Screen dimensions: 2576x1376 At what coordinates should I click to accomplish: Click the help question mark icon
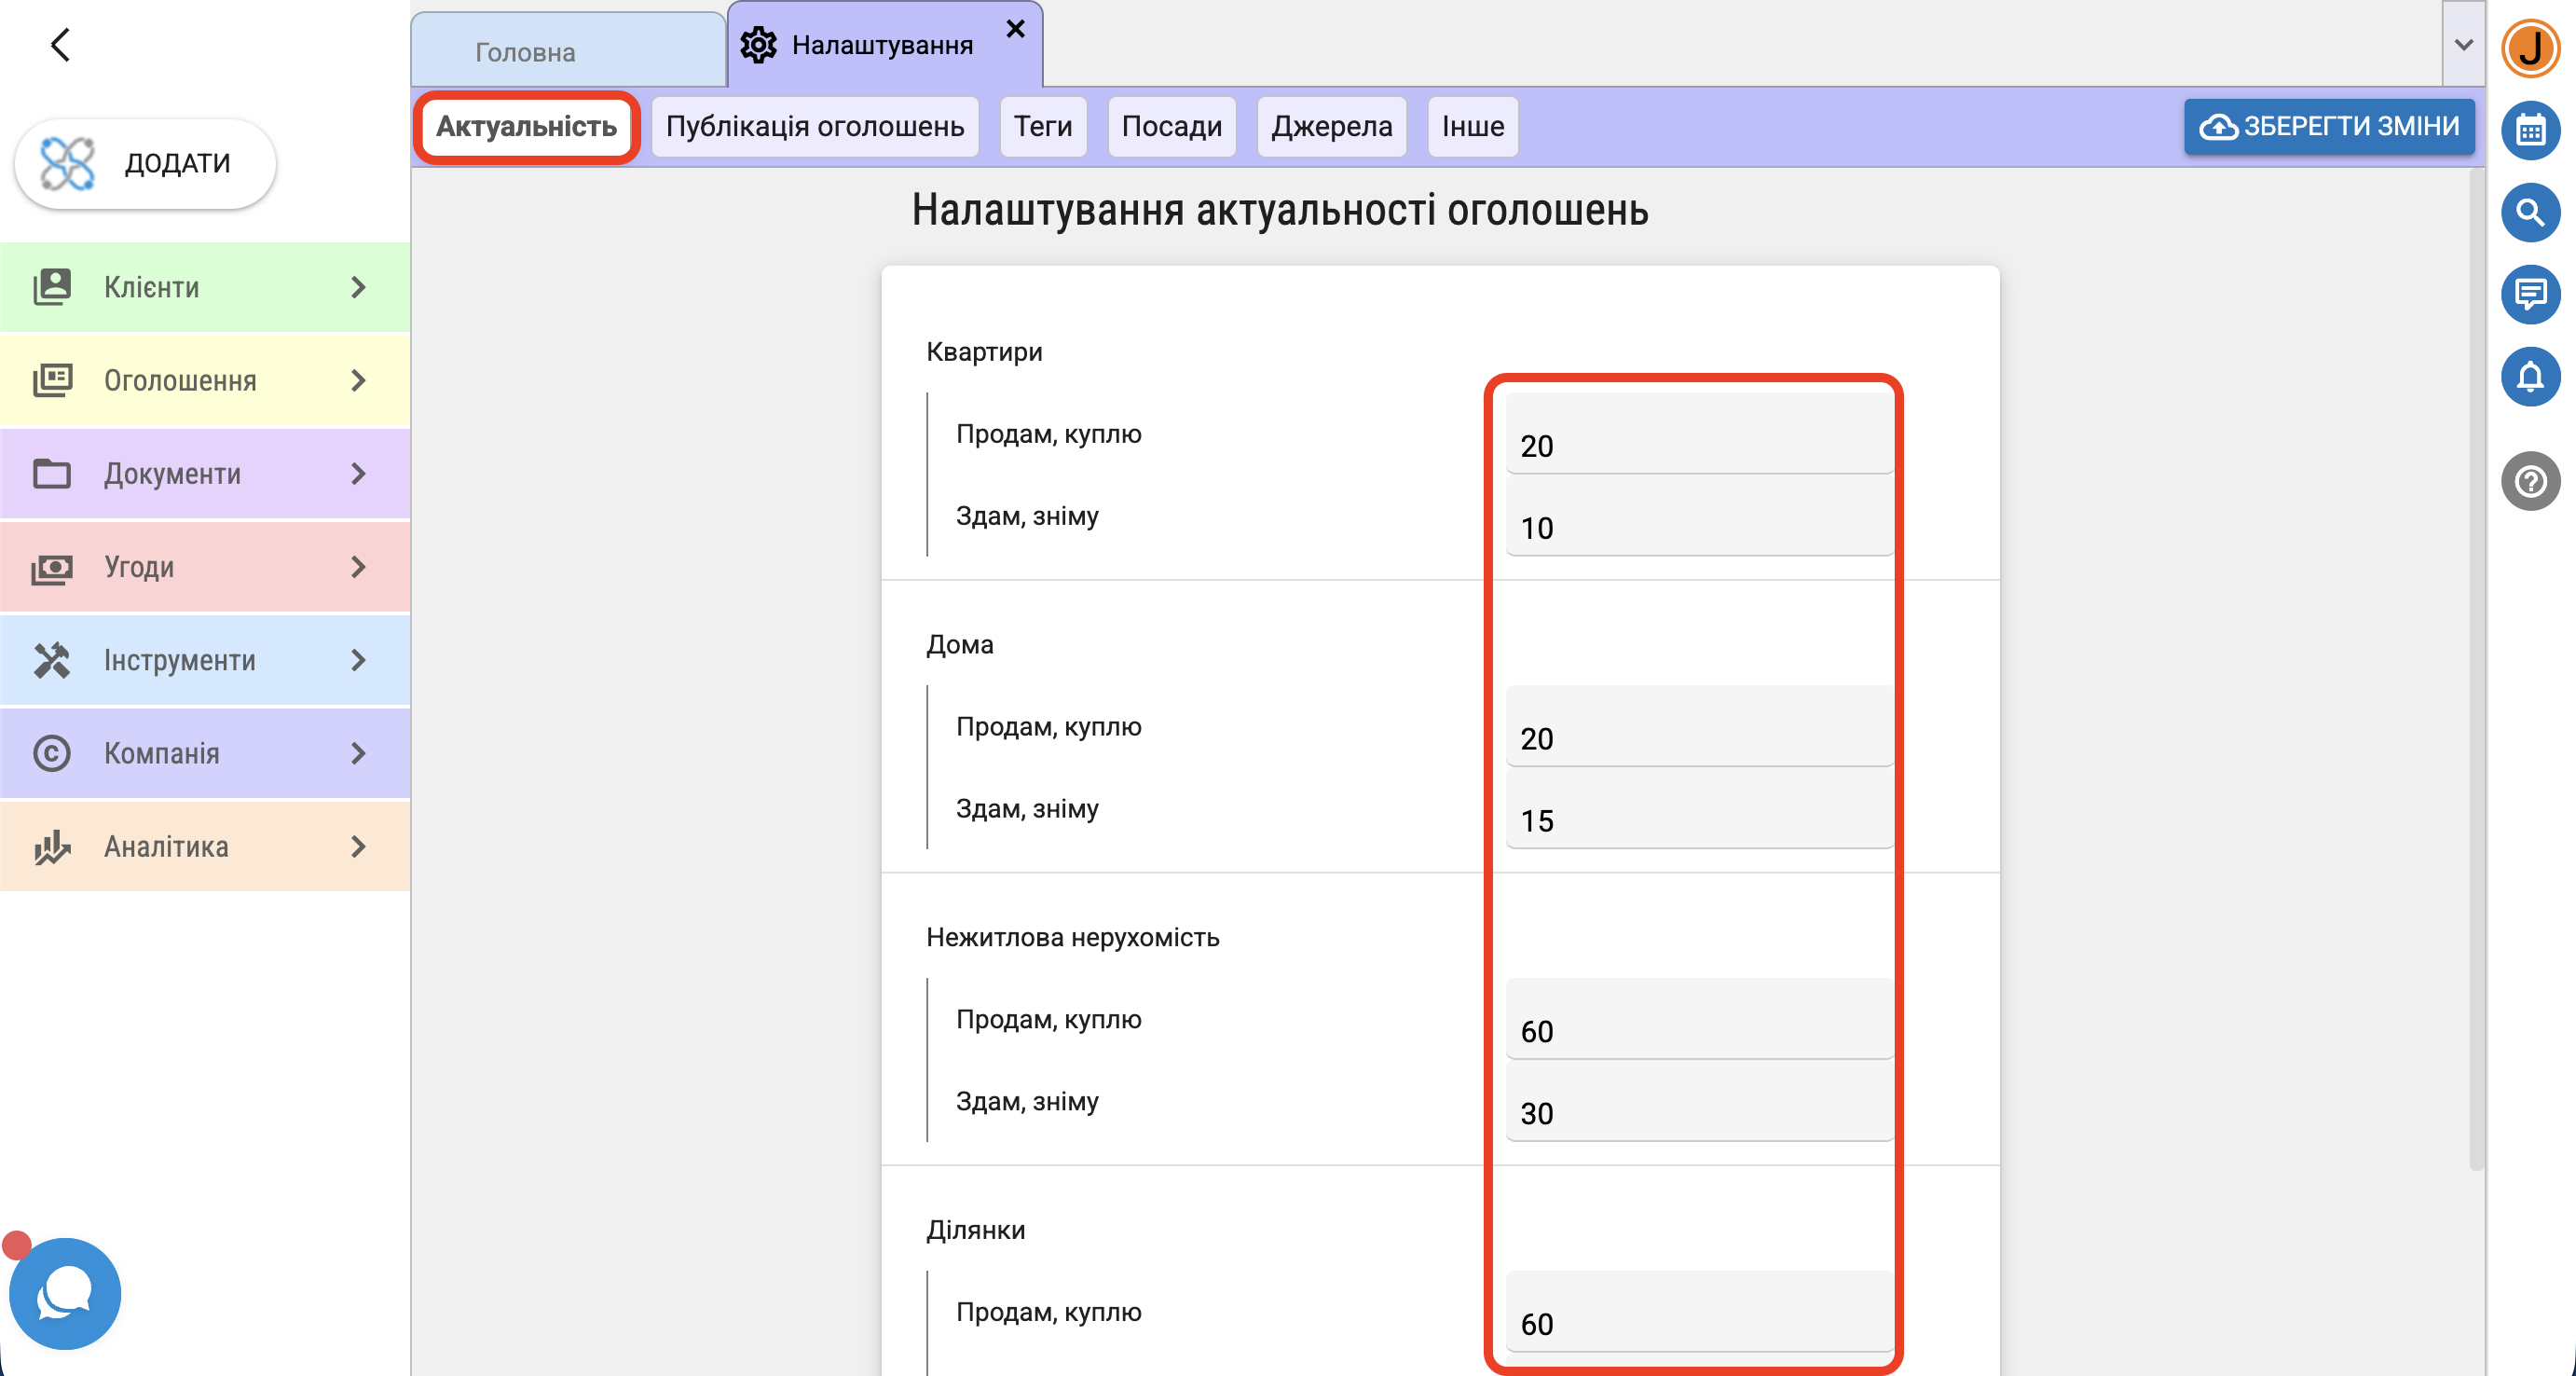pyautogui.click(x=2530, y=482)
